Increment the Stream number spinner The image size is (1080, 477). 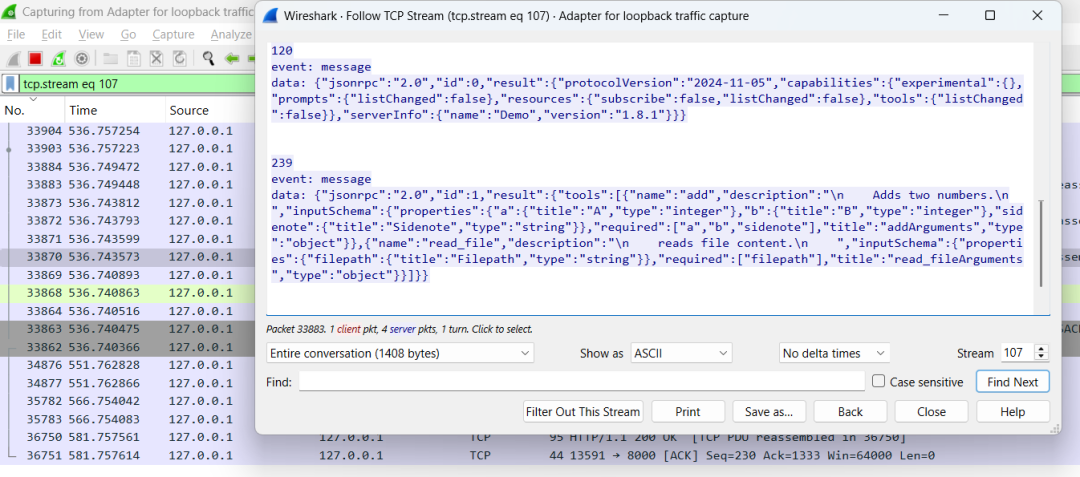1041,349
